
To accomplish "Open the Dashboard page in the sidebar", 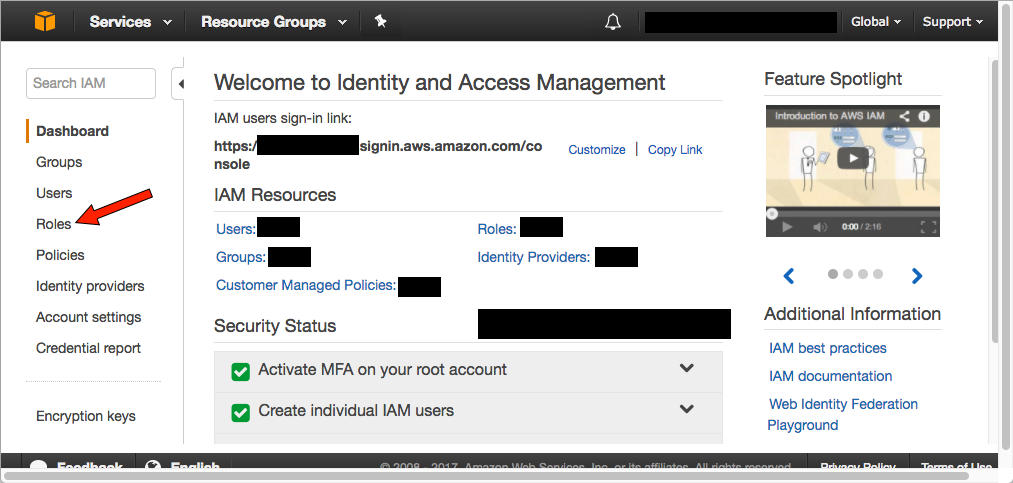I will coord(72,131).
